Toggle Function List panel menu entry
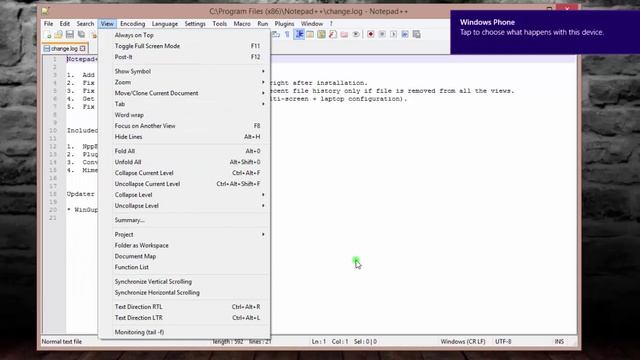640x360 pixels. pyautogui.click(x=184, y=267)
